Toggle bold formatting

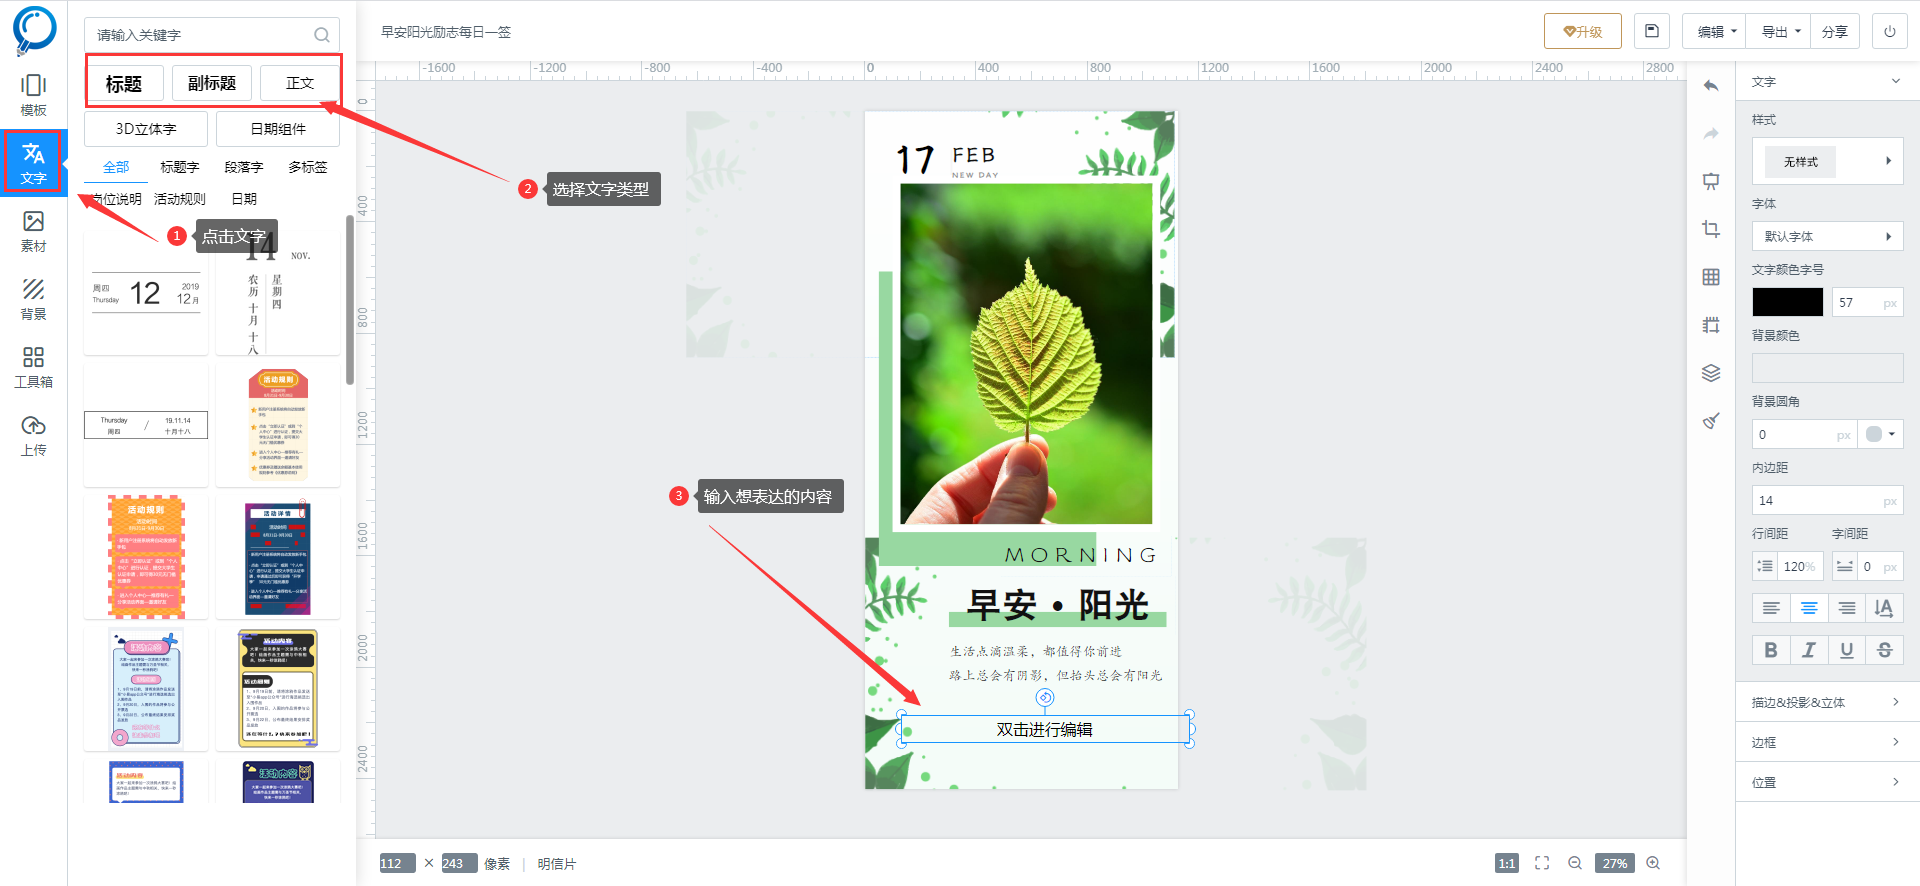(1771, 650)
